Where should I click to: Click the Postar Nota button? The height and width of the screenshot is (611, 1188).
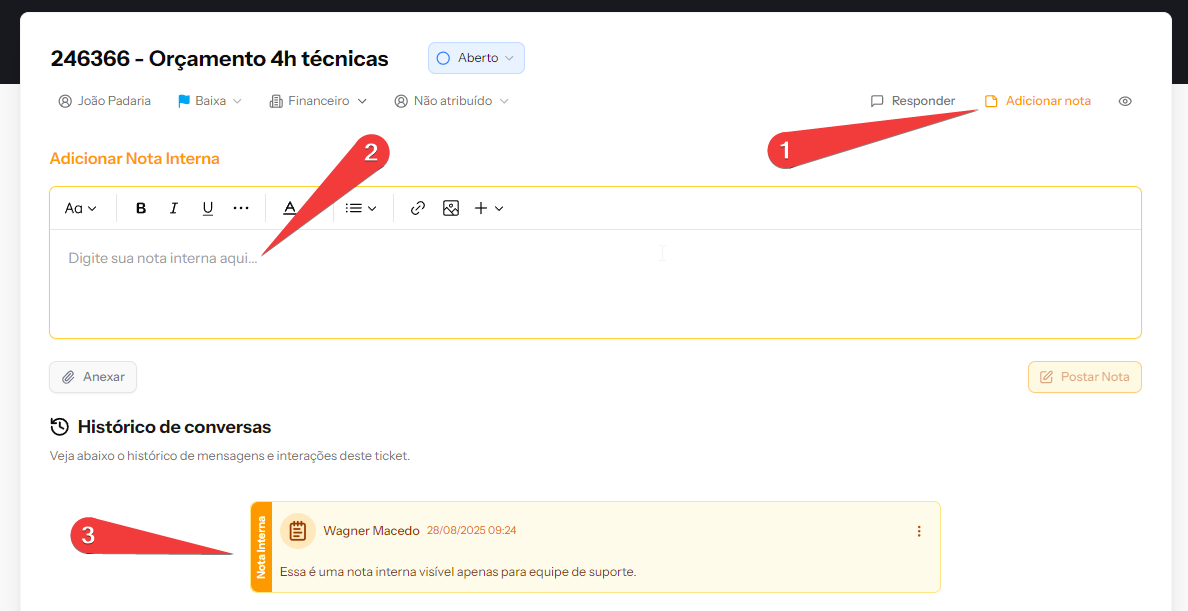[x=1085, y=377]
